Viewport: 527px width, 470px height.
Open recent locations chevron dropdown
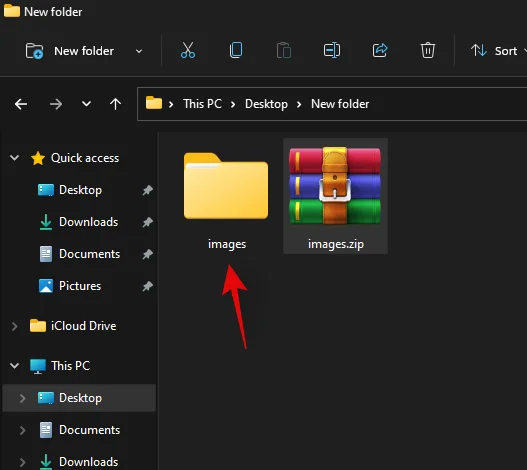tap(86, 104)
